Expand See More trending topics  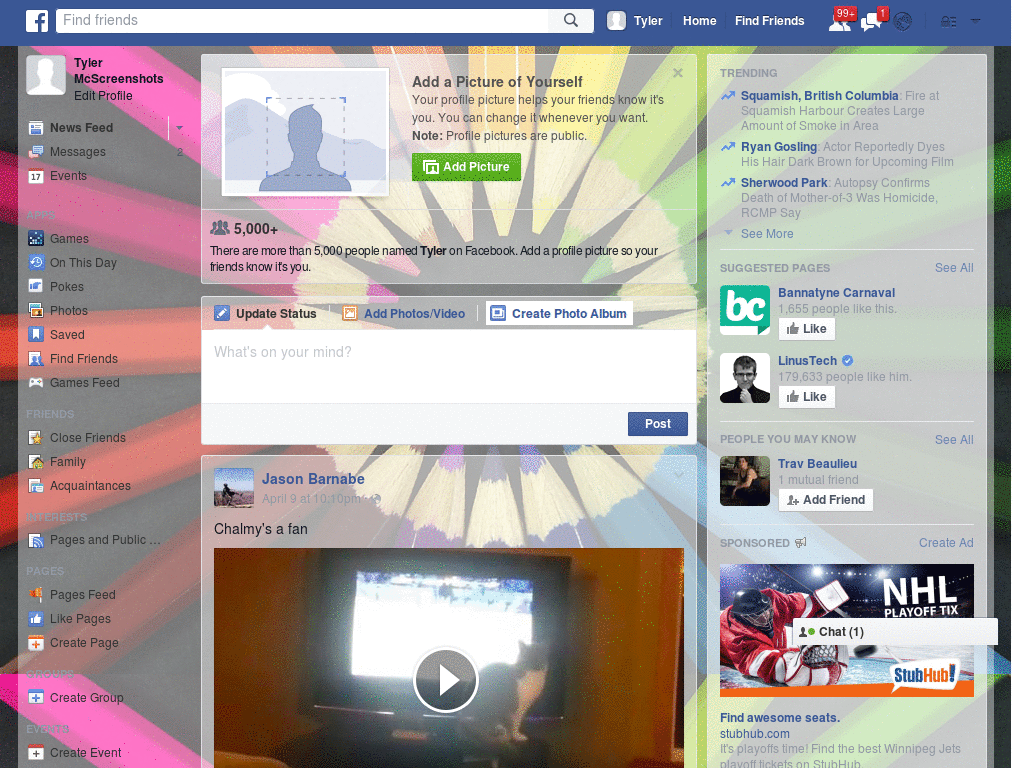767,233
